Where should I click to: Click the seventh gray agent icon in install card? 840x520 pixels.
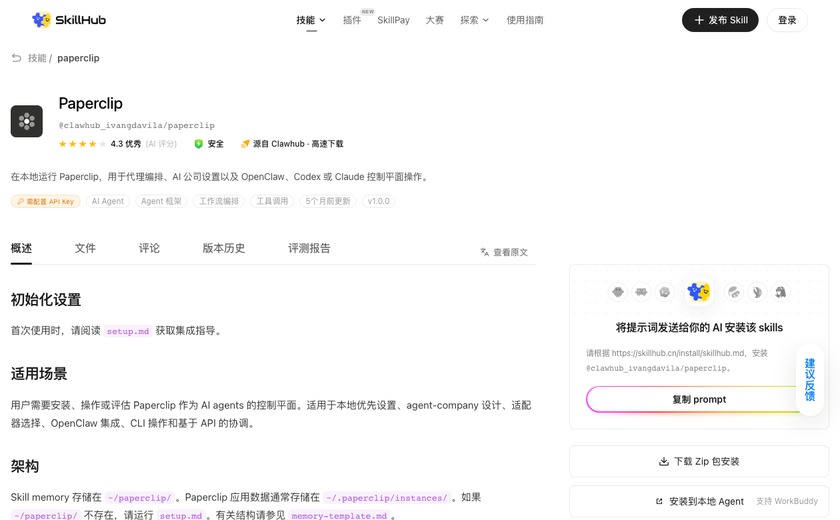(781, 292)
